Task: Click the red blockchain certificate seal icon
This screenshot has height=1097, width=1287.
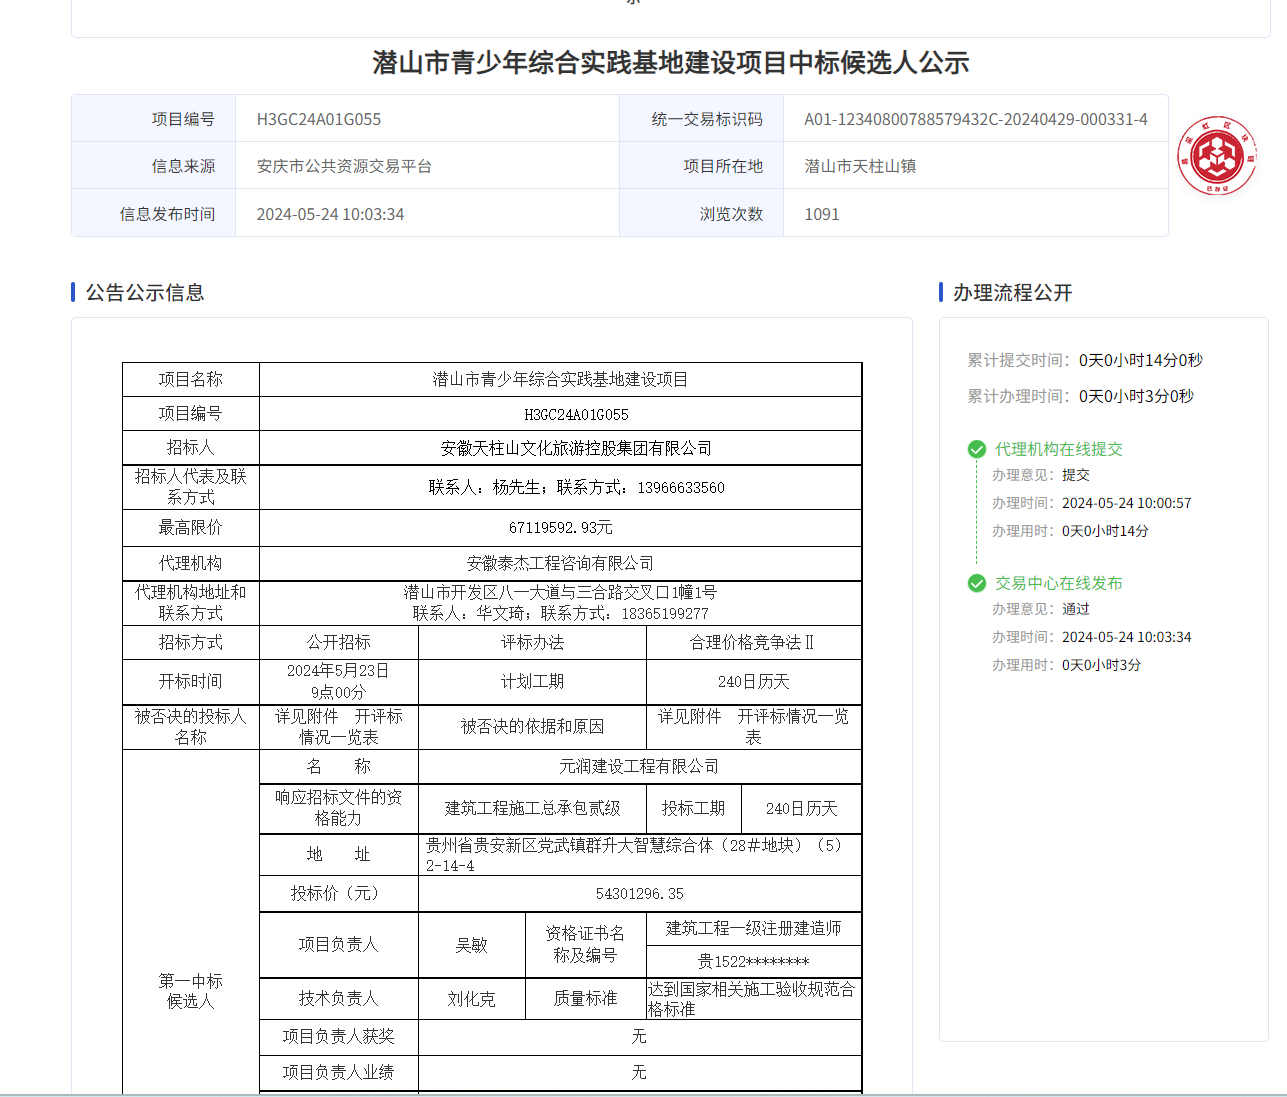Action: point(1216,156)
